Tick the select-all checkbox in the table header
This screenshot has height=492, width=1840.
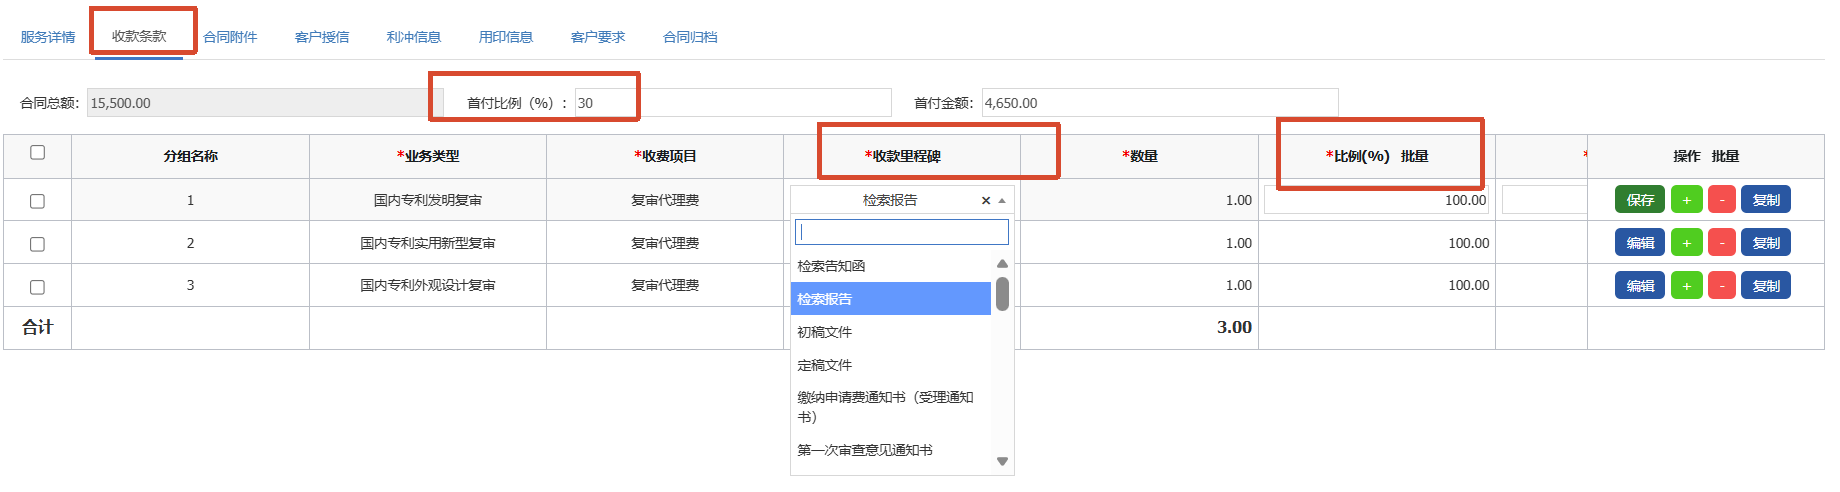click(x=38, y=152)
